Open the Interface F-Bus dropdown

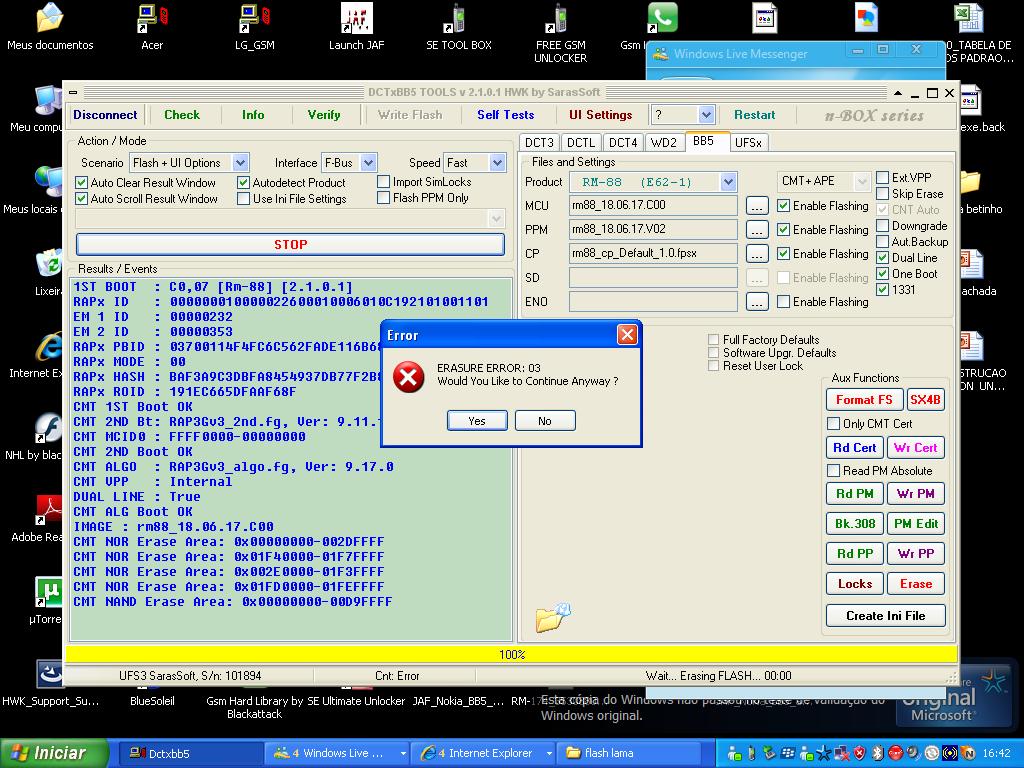[368, 163]
